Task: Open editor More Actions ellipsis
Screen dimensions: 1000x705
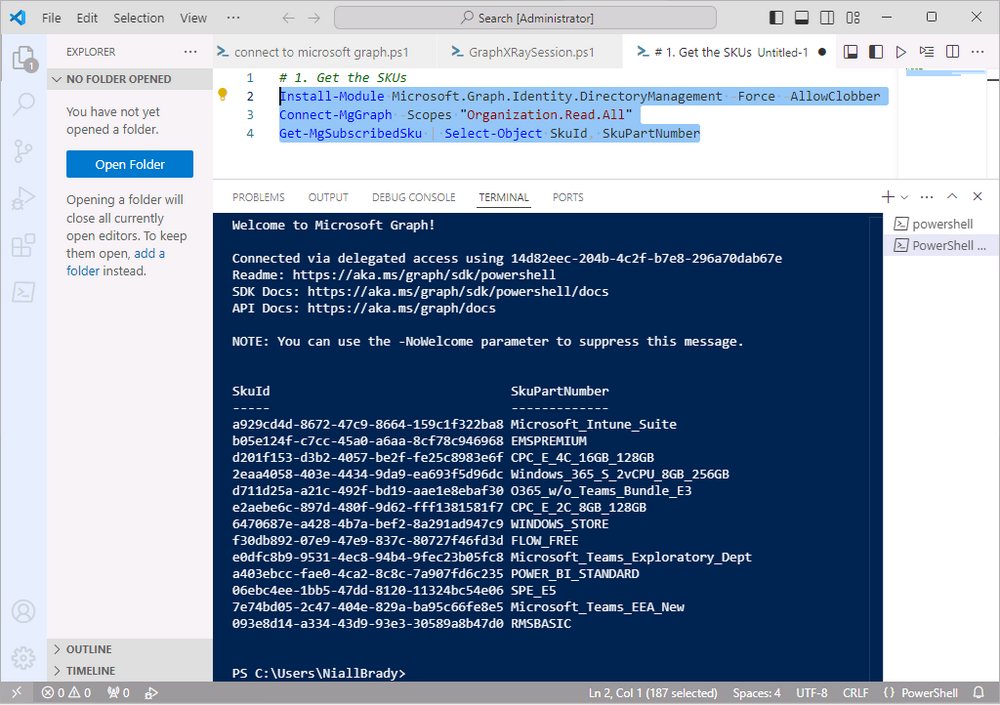Action: coord(978,52)
